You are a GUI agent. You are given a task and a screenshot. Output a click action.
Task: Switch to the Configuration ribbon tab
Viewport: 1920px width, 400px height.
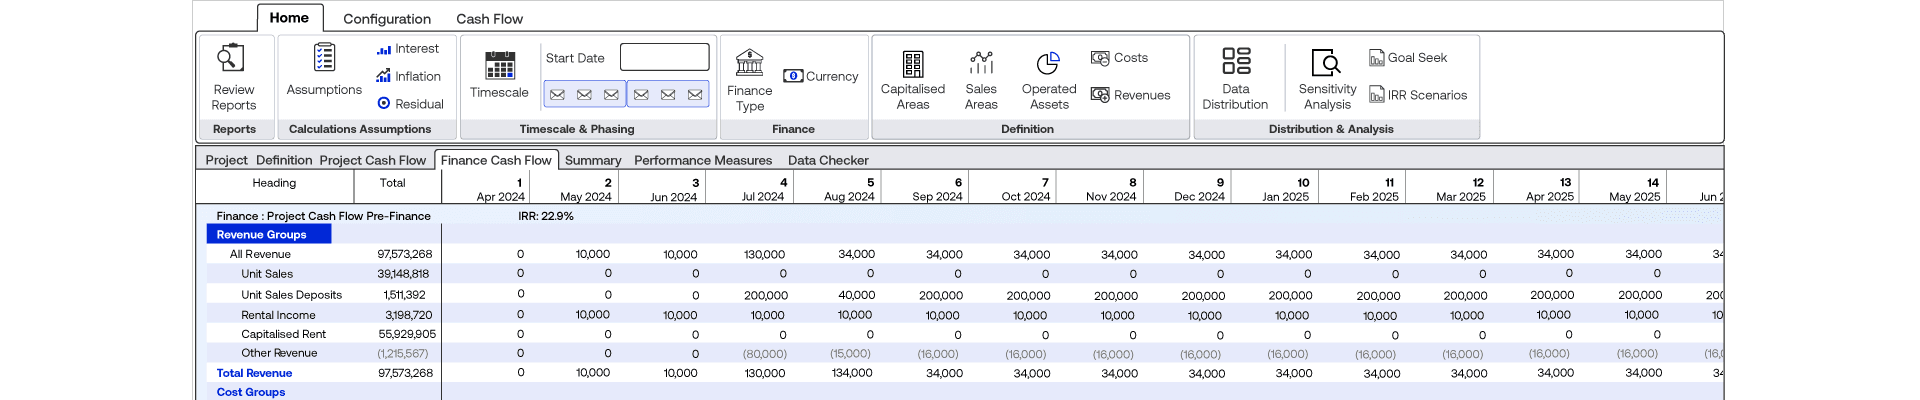pyautogui.click(x=387, y=19)
